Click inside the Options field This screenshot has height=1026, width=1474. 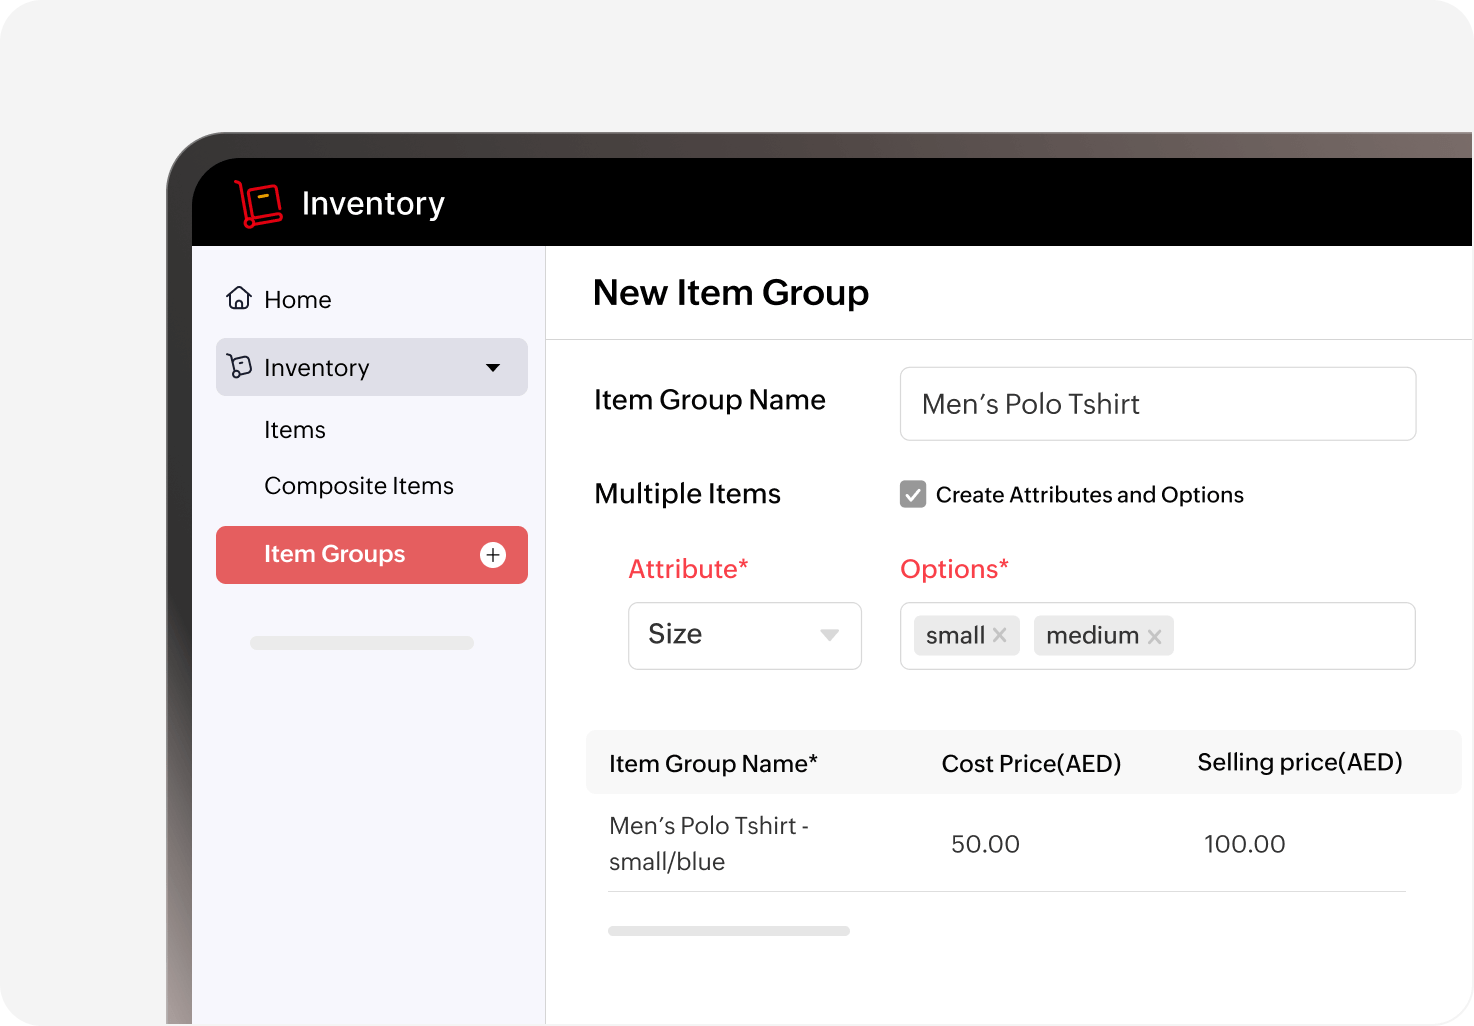pyautogui.click(x=1280, y=635)
